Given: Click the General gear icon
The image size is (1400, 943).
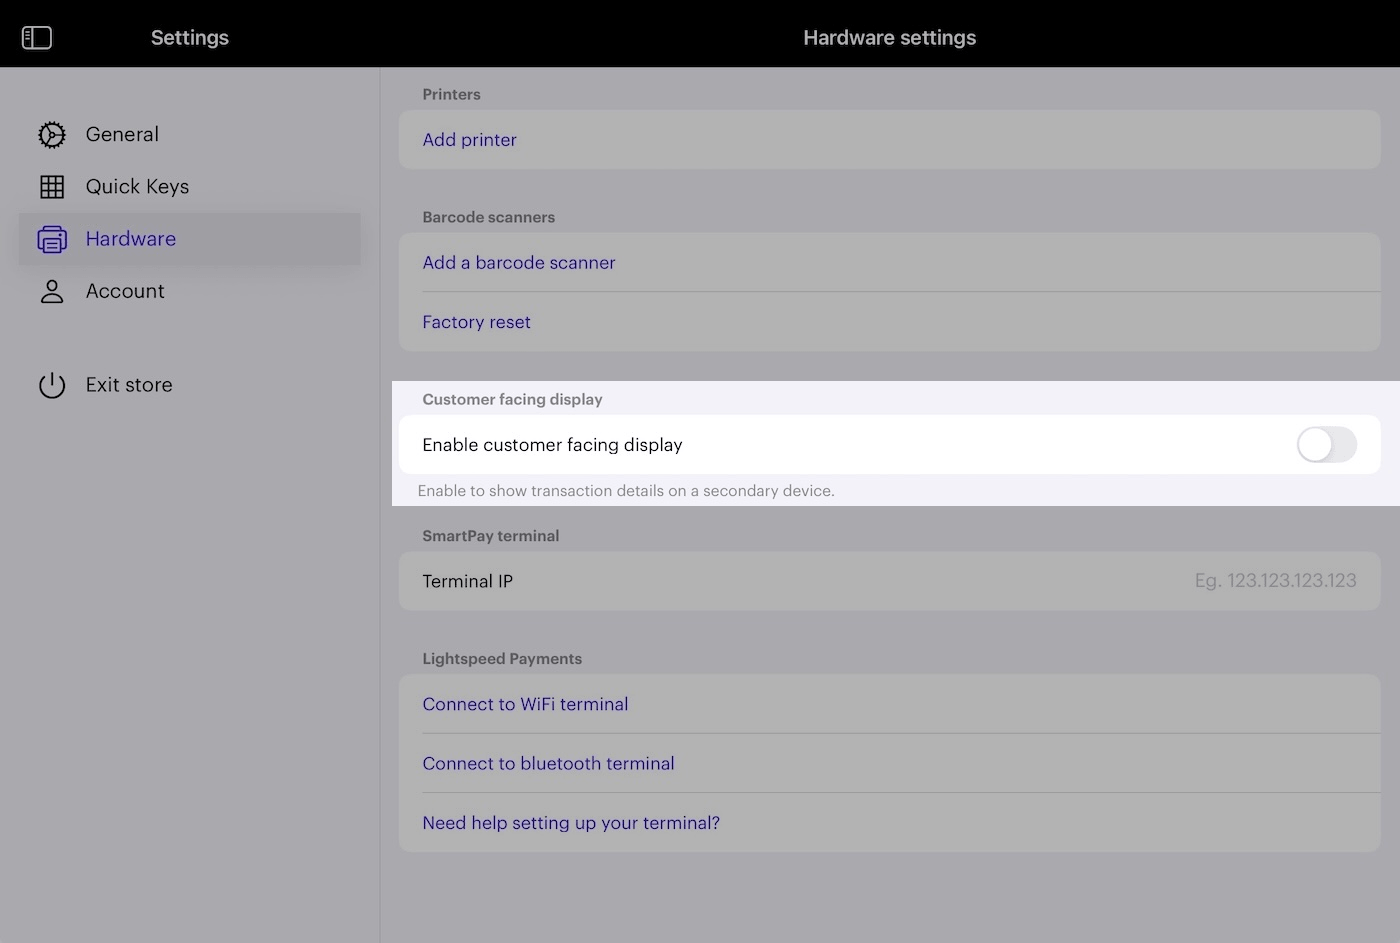Looking at the screenshot, I should click(52, 135).
